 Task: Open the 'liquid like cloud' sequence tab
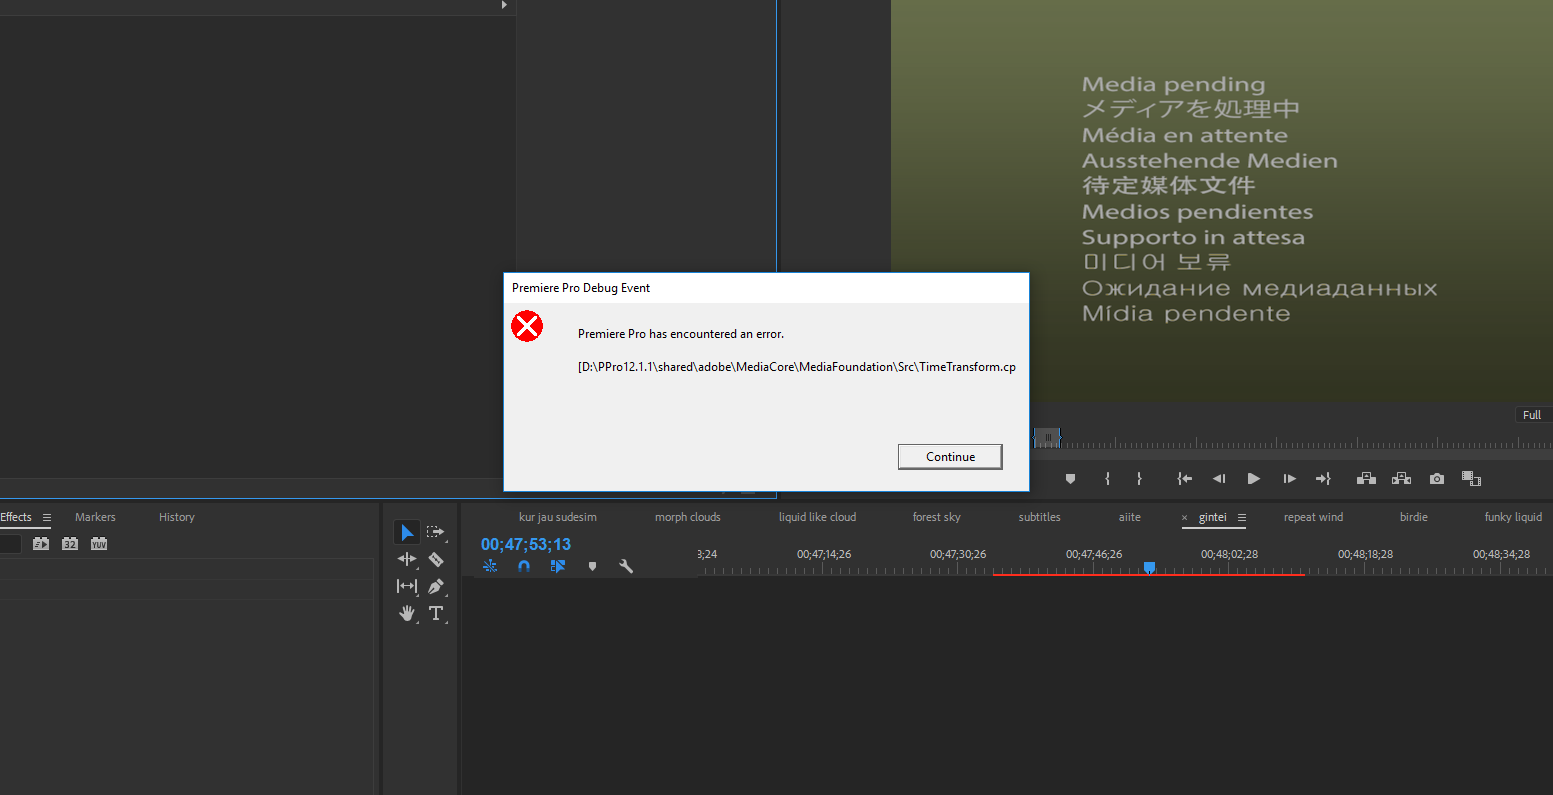tap(817, 517)
